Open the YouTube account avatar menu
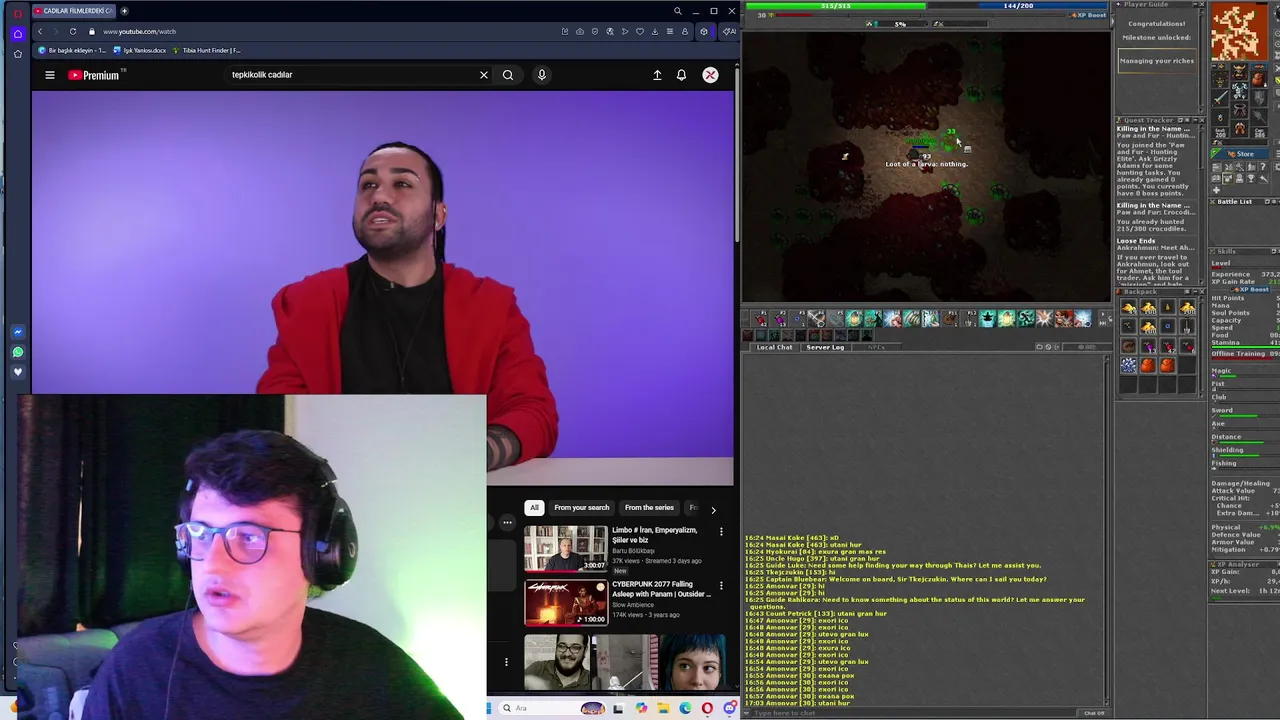This screenshot has height=720, width=1280. (710, 75)
